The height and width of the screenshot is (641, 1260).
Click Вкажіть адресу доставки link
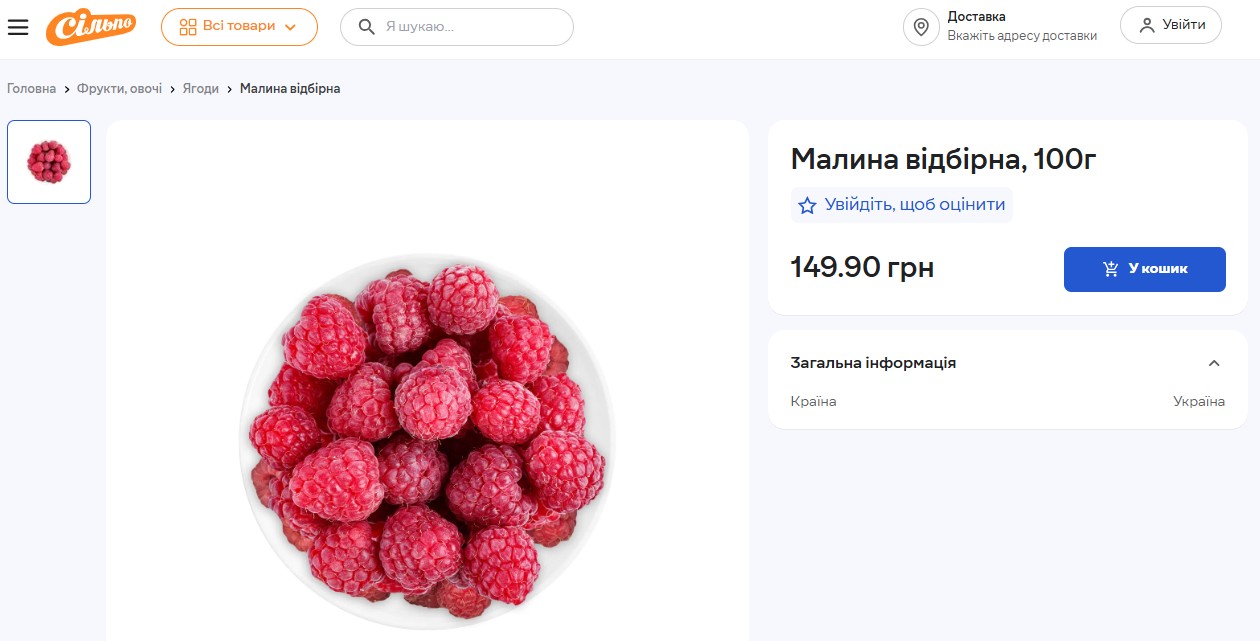point(1022,36)
